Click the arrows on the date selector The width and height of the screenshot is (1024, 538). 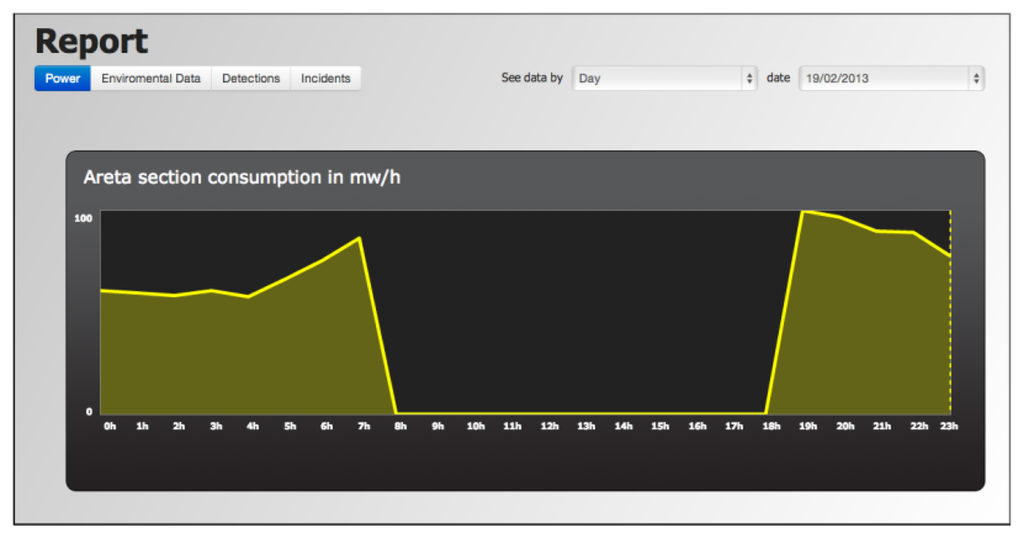[x=976, y=78]
